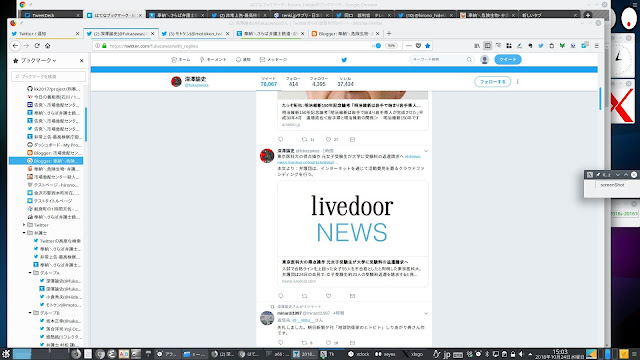Click the message icon under livedoor tweet
Viewport: 640px width, 360px height.
pyautogui.click(x=352, y=296)
